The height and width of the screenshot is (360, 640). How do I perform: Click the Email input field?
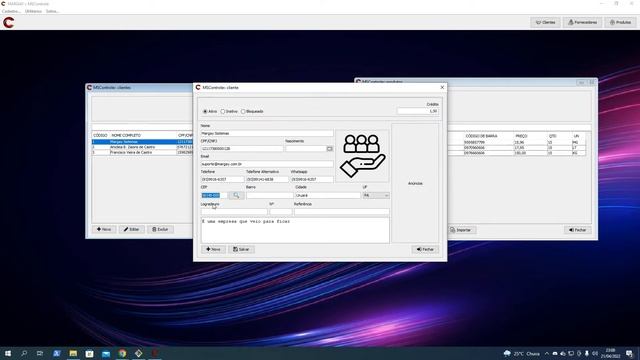(267, 164)
